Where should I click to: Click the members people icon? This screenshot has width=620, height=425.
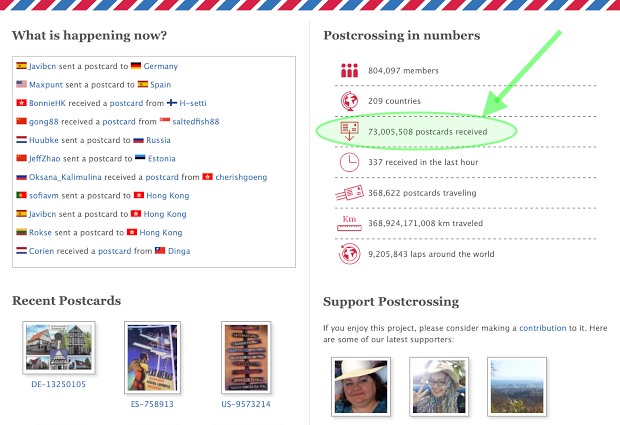tap(349, 70)
